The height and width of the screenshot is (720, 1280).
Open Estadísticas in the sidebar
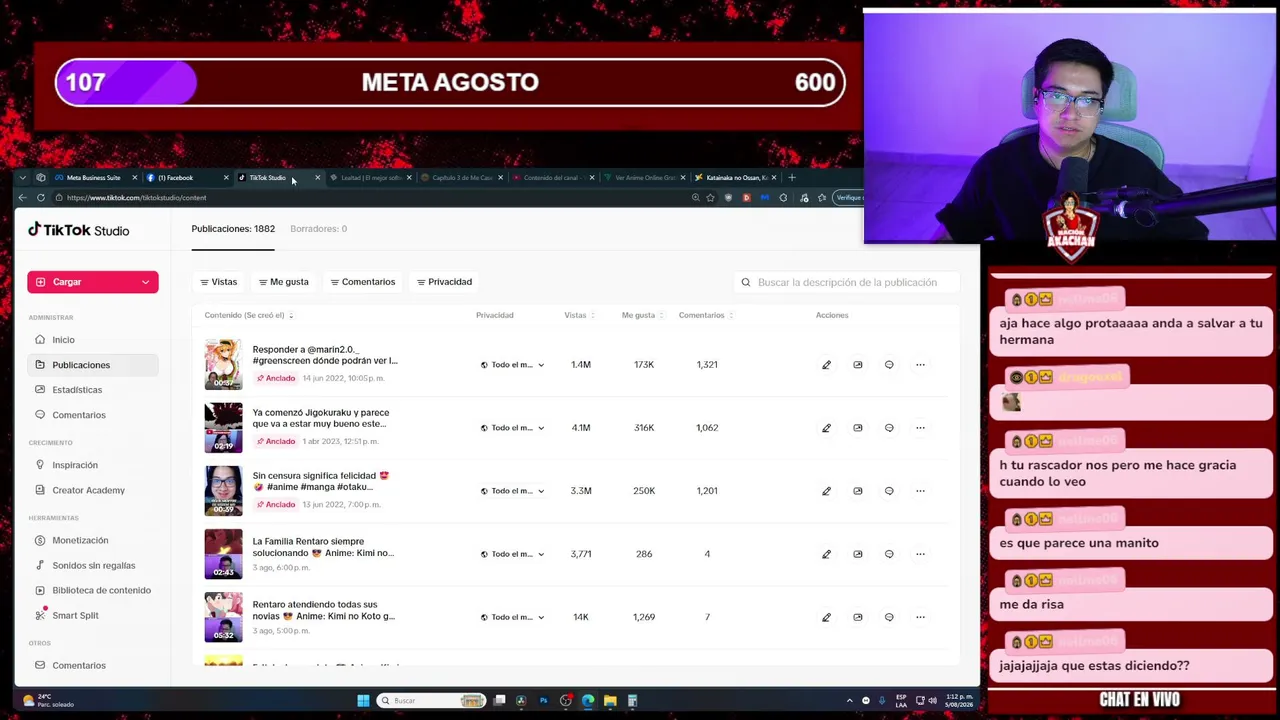coord(92,390)
